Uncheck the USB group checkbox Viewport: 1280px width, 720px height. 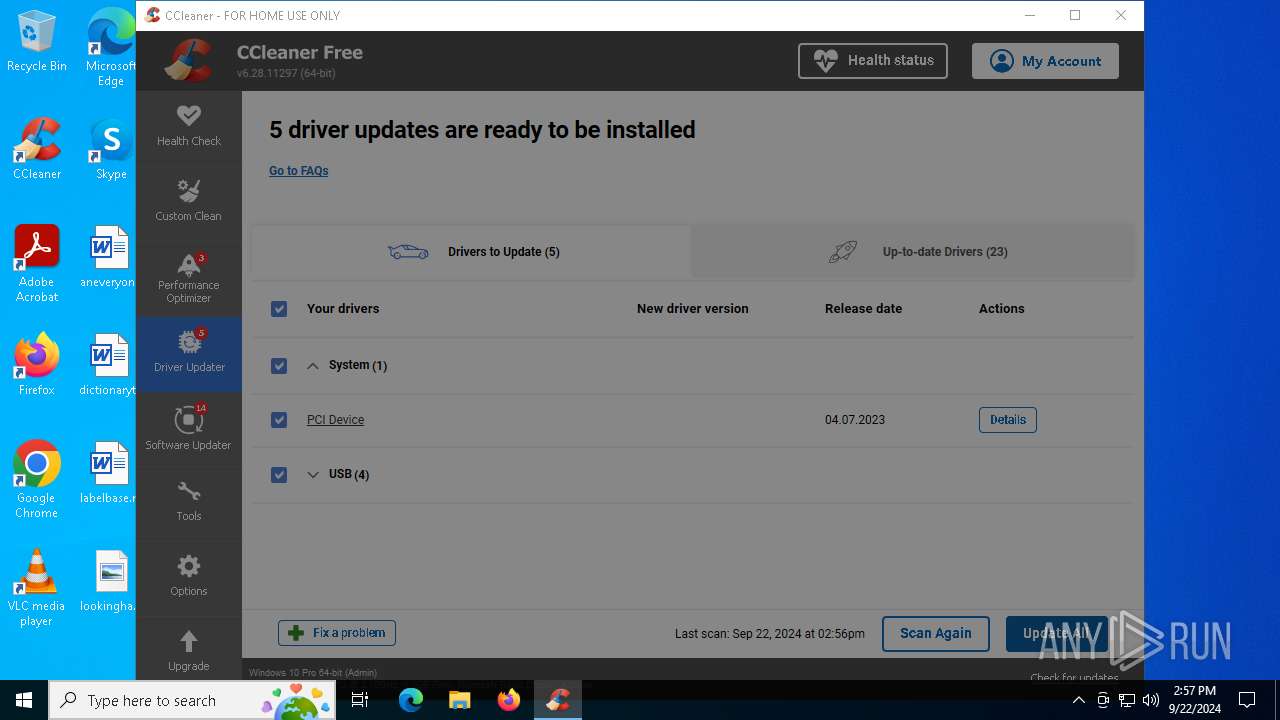pos(279,475)
